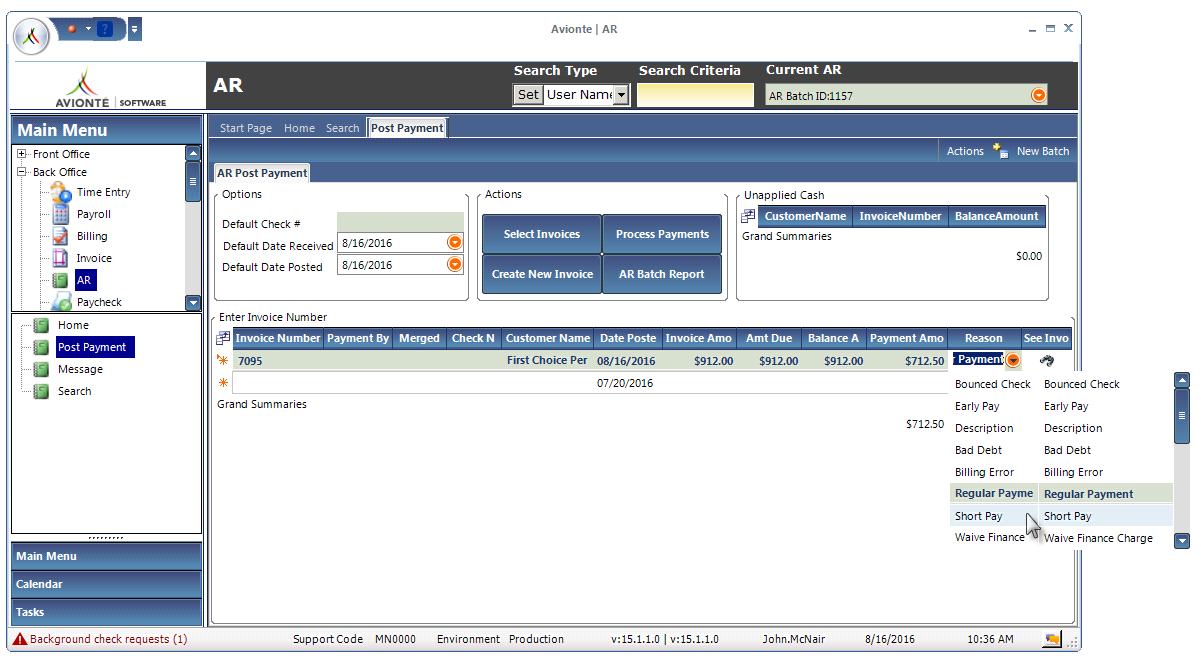Click the status bar message icon

coord(1052,639)
